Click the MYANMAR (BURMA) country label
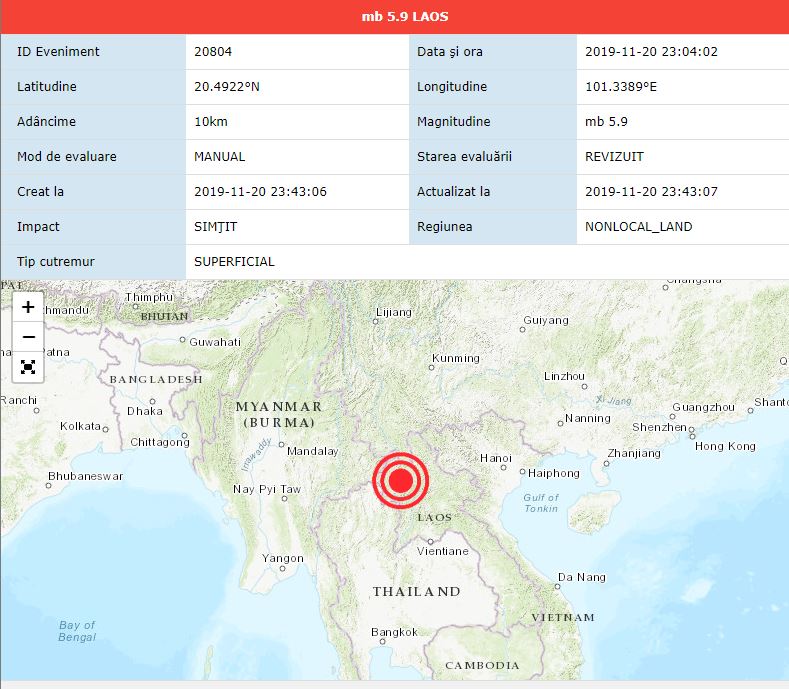Viewport: 789px width, 689px height. point(278,414)
